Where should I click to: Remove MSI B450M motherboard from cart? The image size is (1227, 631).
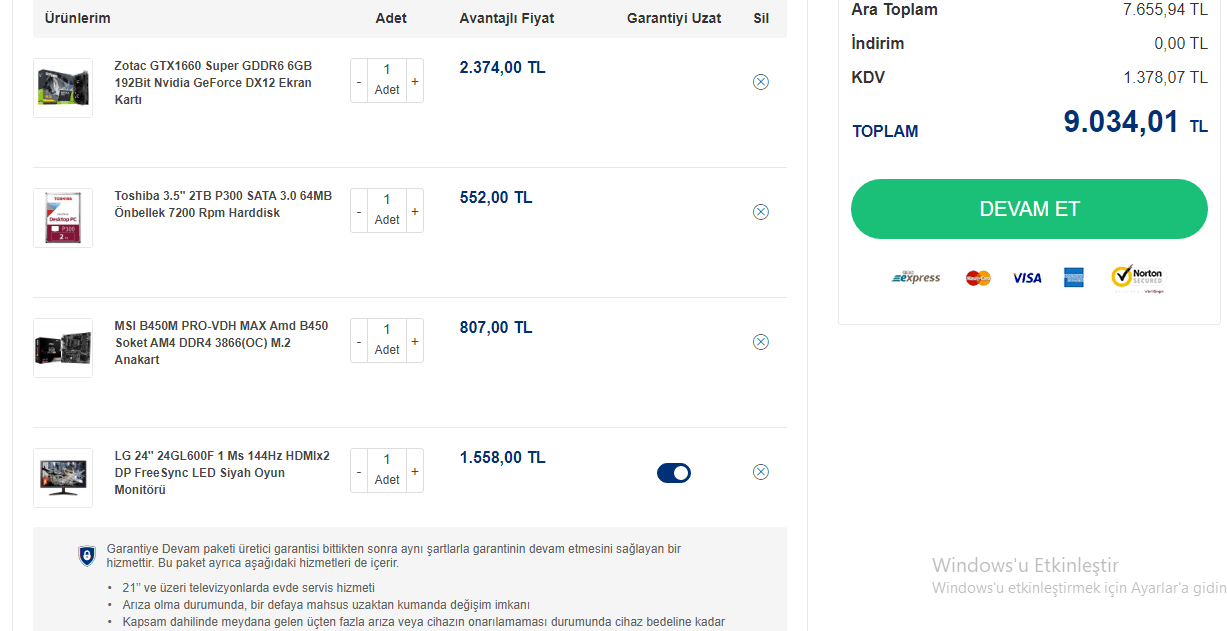pyautogui.click(x=760, y=342)
